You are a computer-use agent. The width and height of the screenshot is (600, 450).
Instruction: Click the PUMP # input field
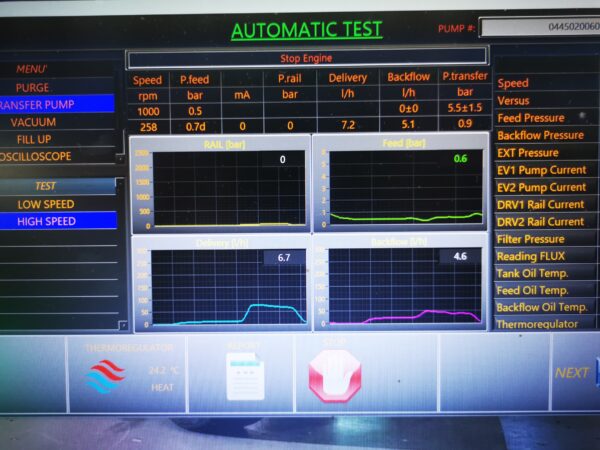click(540, 28)
